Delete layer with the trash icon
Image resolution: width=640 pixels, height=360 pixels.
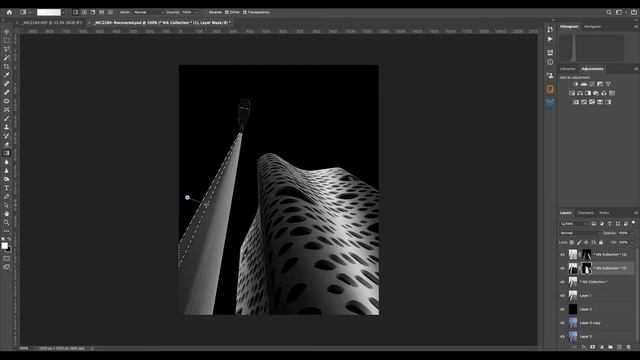tap(629, 347)
